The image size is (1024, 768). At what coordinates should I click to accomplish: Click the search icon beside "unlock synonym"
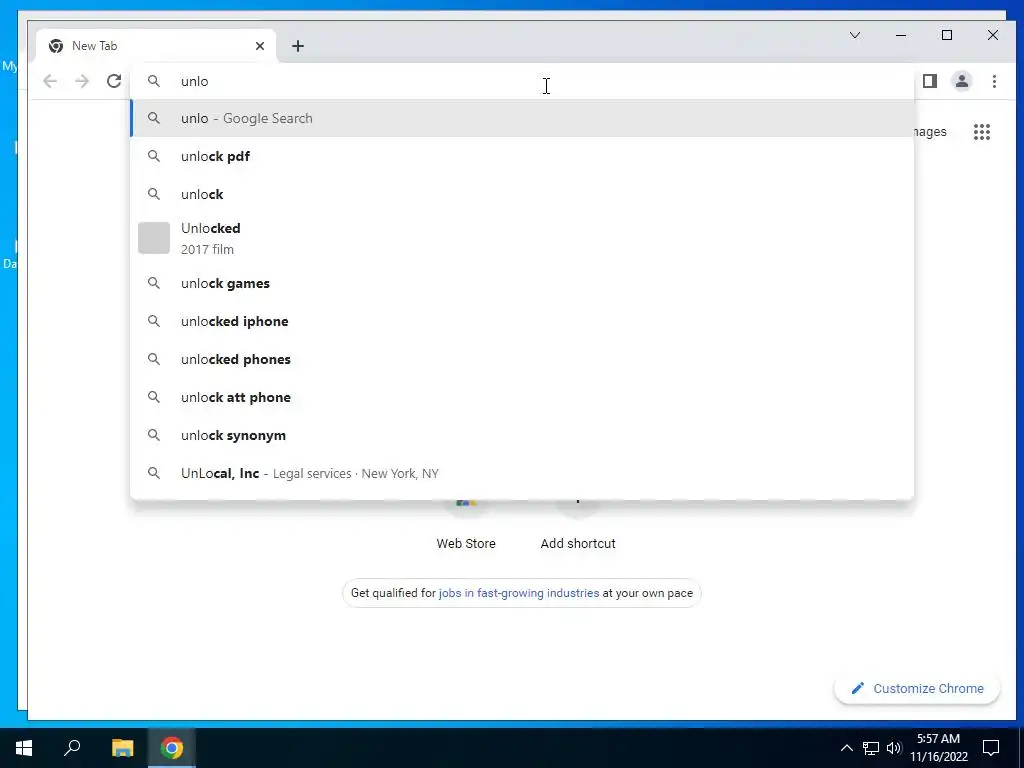click(x=153, y=435)
